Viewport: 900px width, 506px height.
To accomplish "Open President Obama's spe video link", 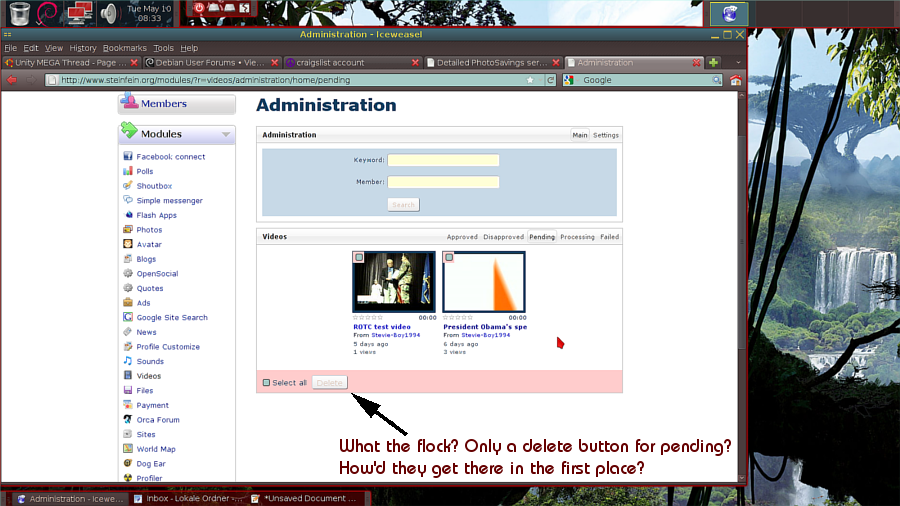I will 485,326.
